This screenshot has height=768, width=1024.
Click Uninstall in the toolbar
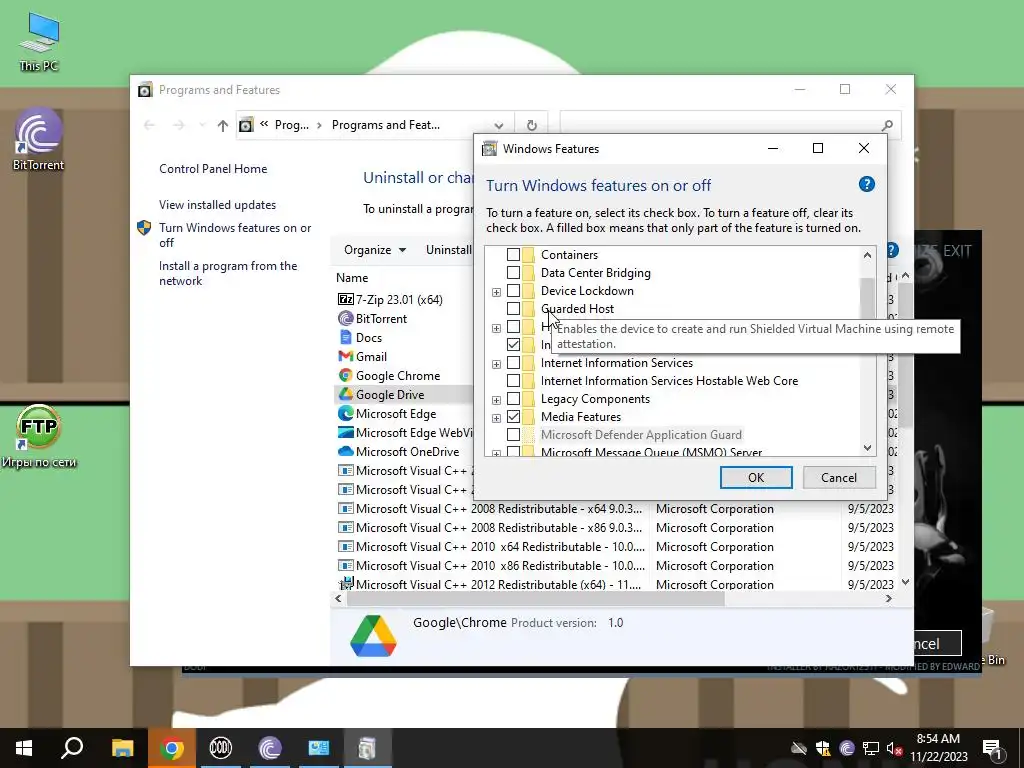[448, 250]
